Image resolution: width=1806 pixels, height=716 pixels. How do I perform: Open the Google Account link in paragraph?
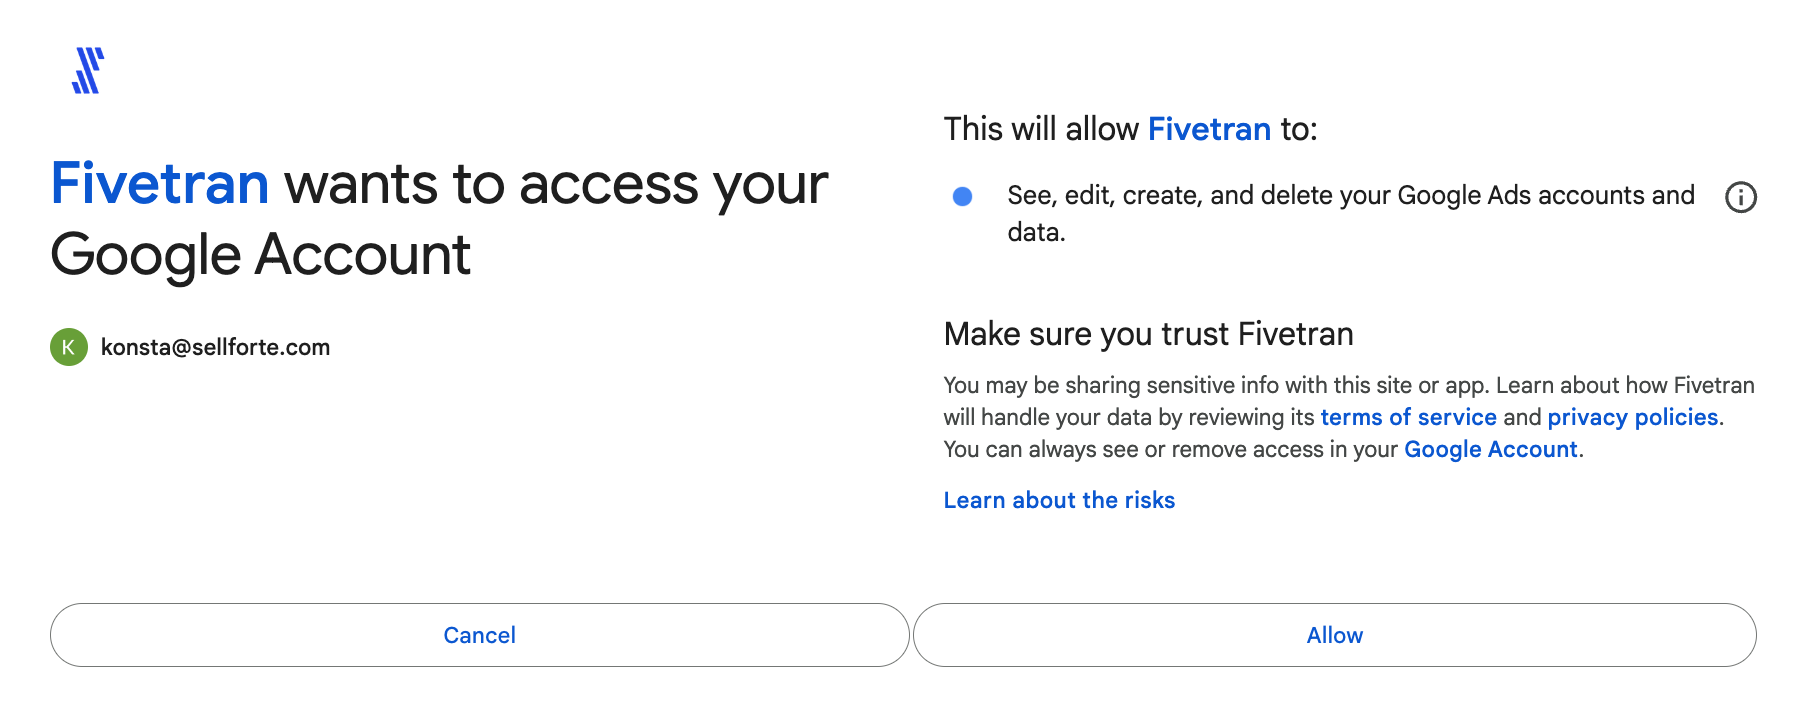pyautogui.click(x=1490, y=449)
